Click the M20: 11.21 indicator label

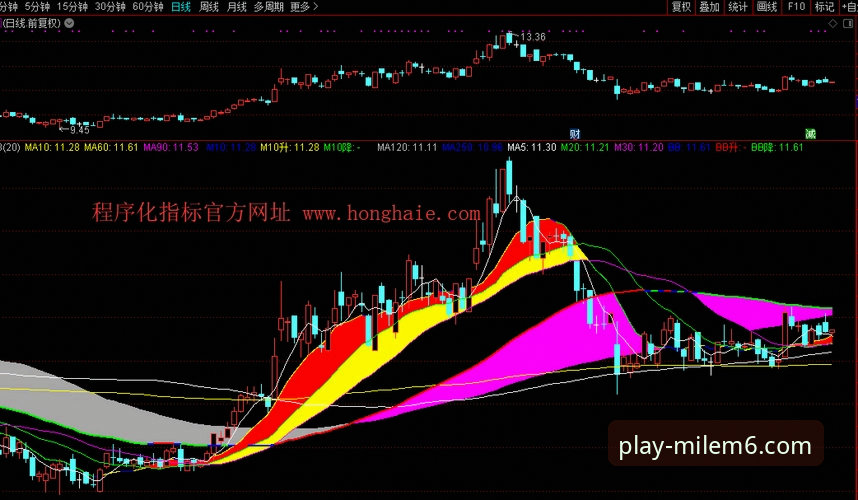point(585,147)
